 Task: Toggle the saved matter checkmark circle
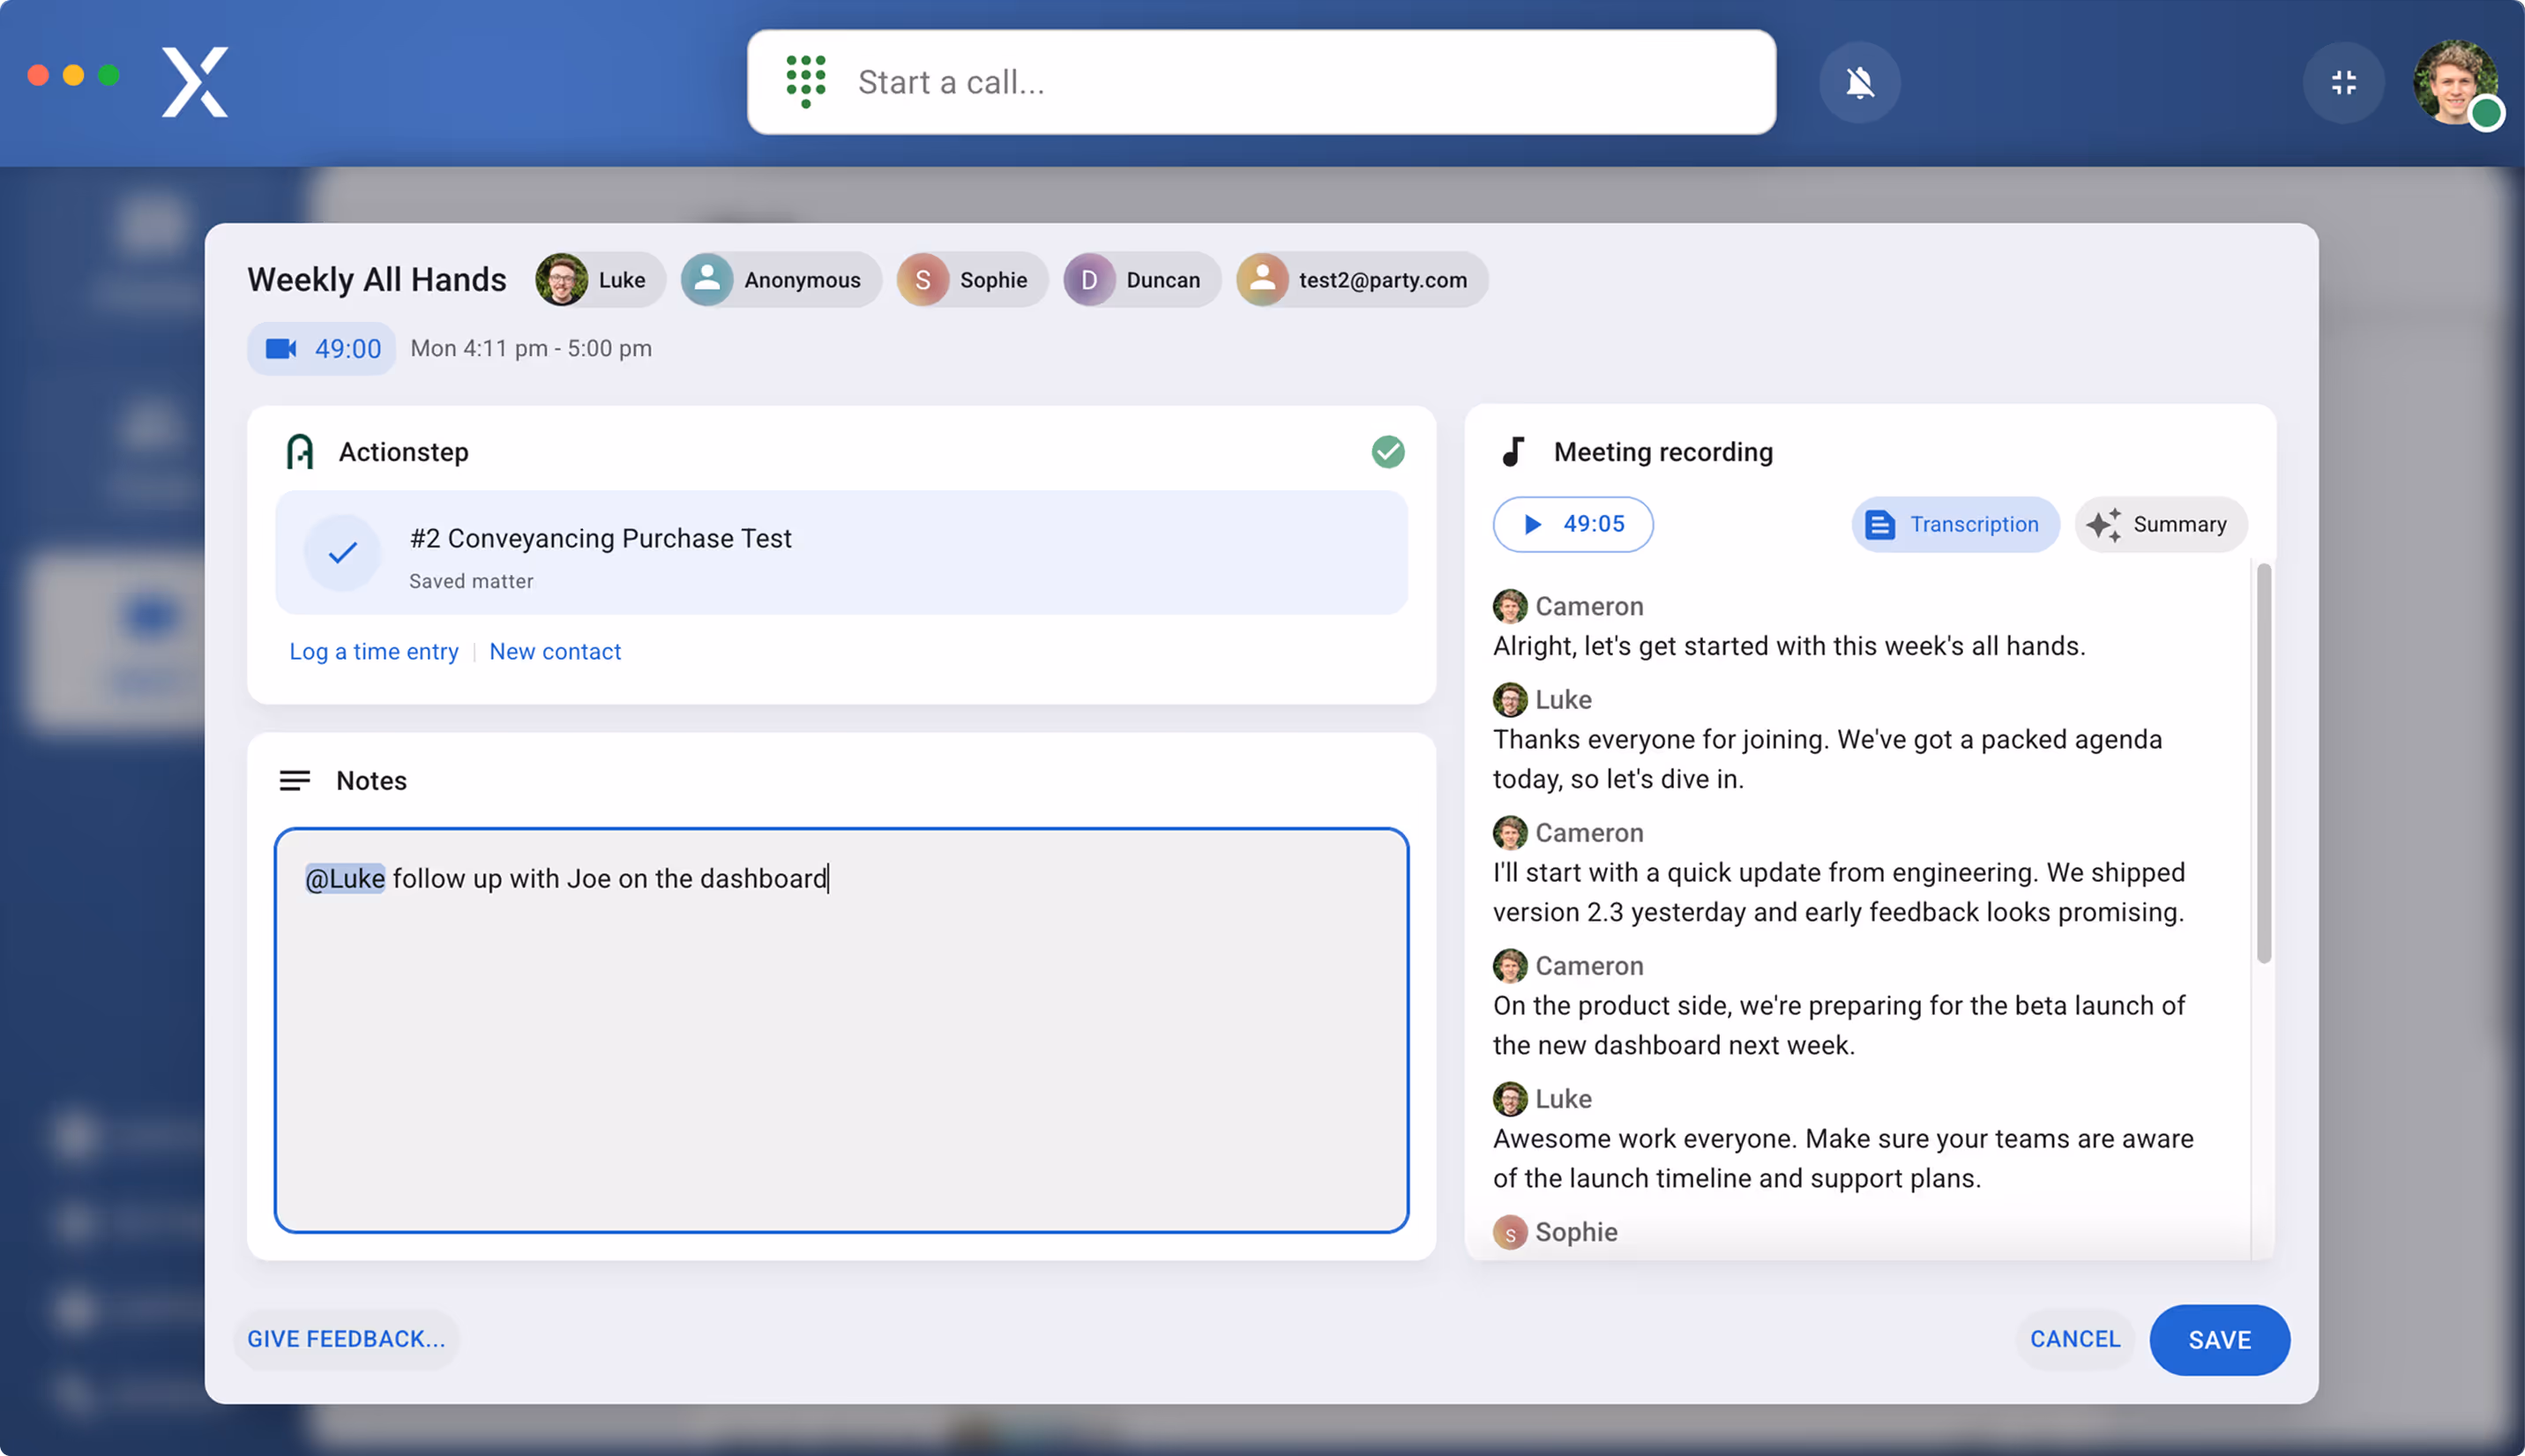[x=342, y=552]
